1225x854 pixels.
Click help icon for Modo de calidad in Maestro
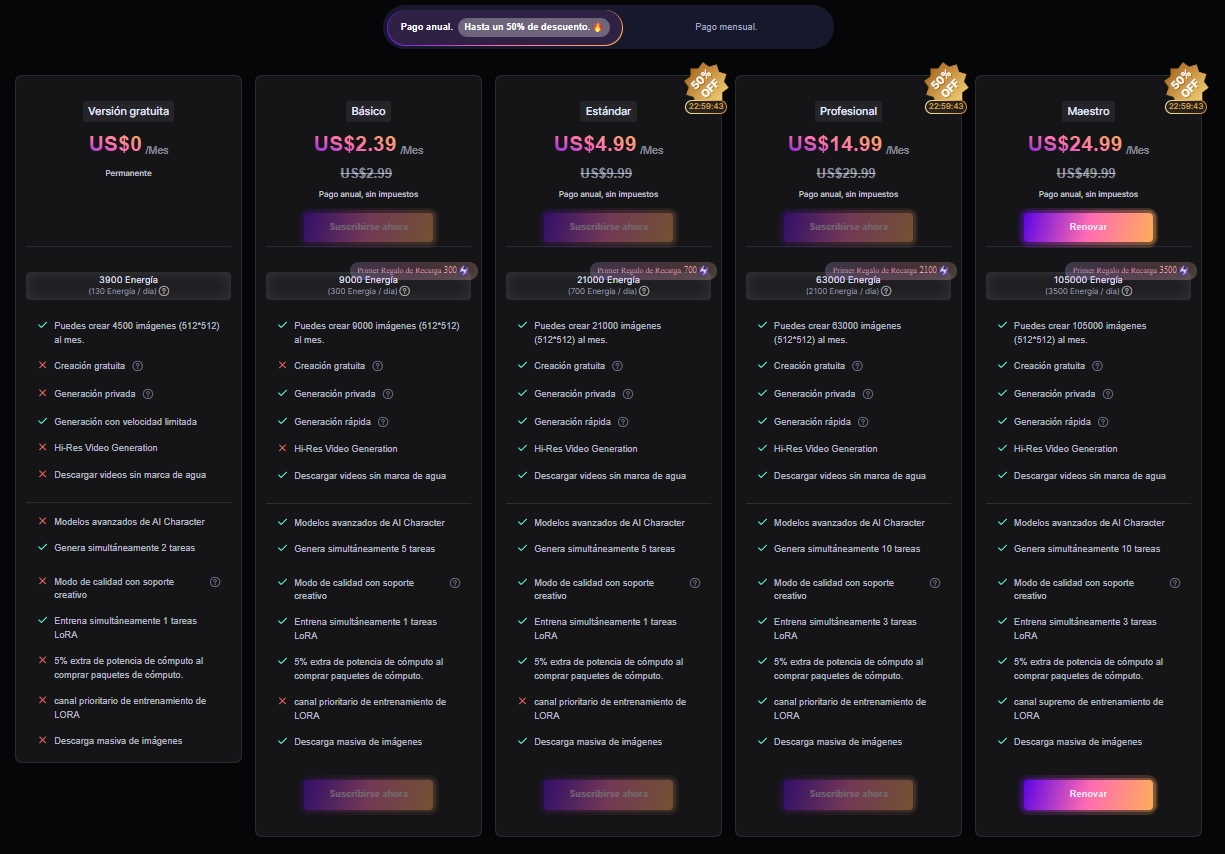pyautogui.click(x=1175, y=582)
